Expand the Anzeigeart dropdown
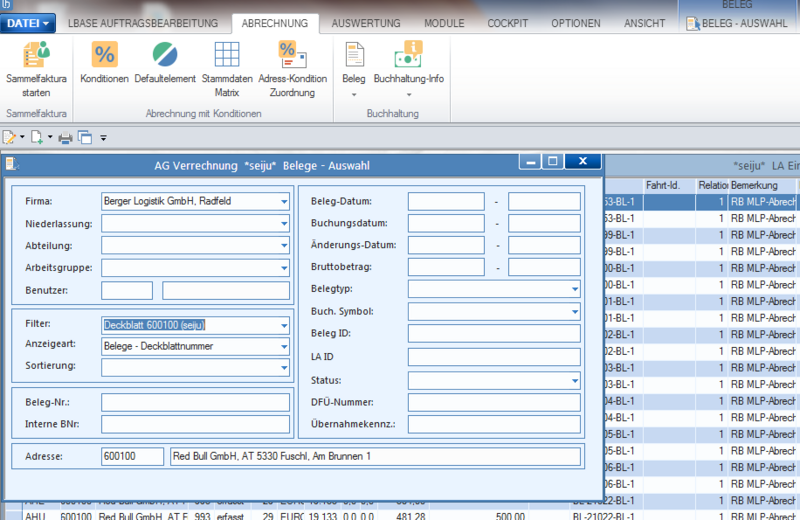Screen dimensions: 800x520 tap(284, 346)
